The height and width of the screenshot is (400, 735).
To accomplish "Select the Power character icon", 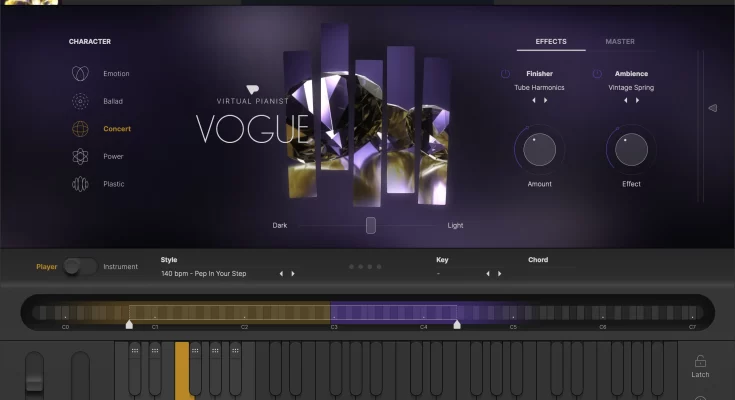I will click(x=80, y=156).
